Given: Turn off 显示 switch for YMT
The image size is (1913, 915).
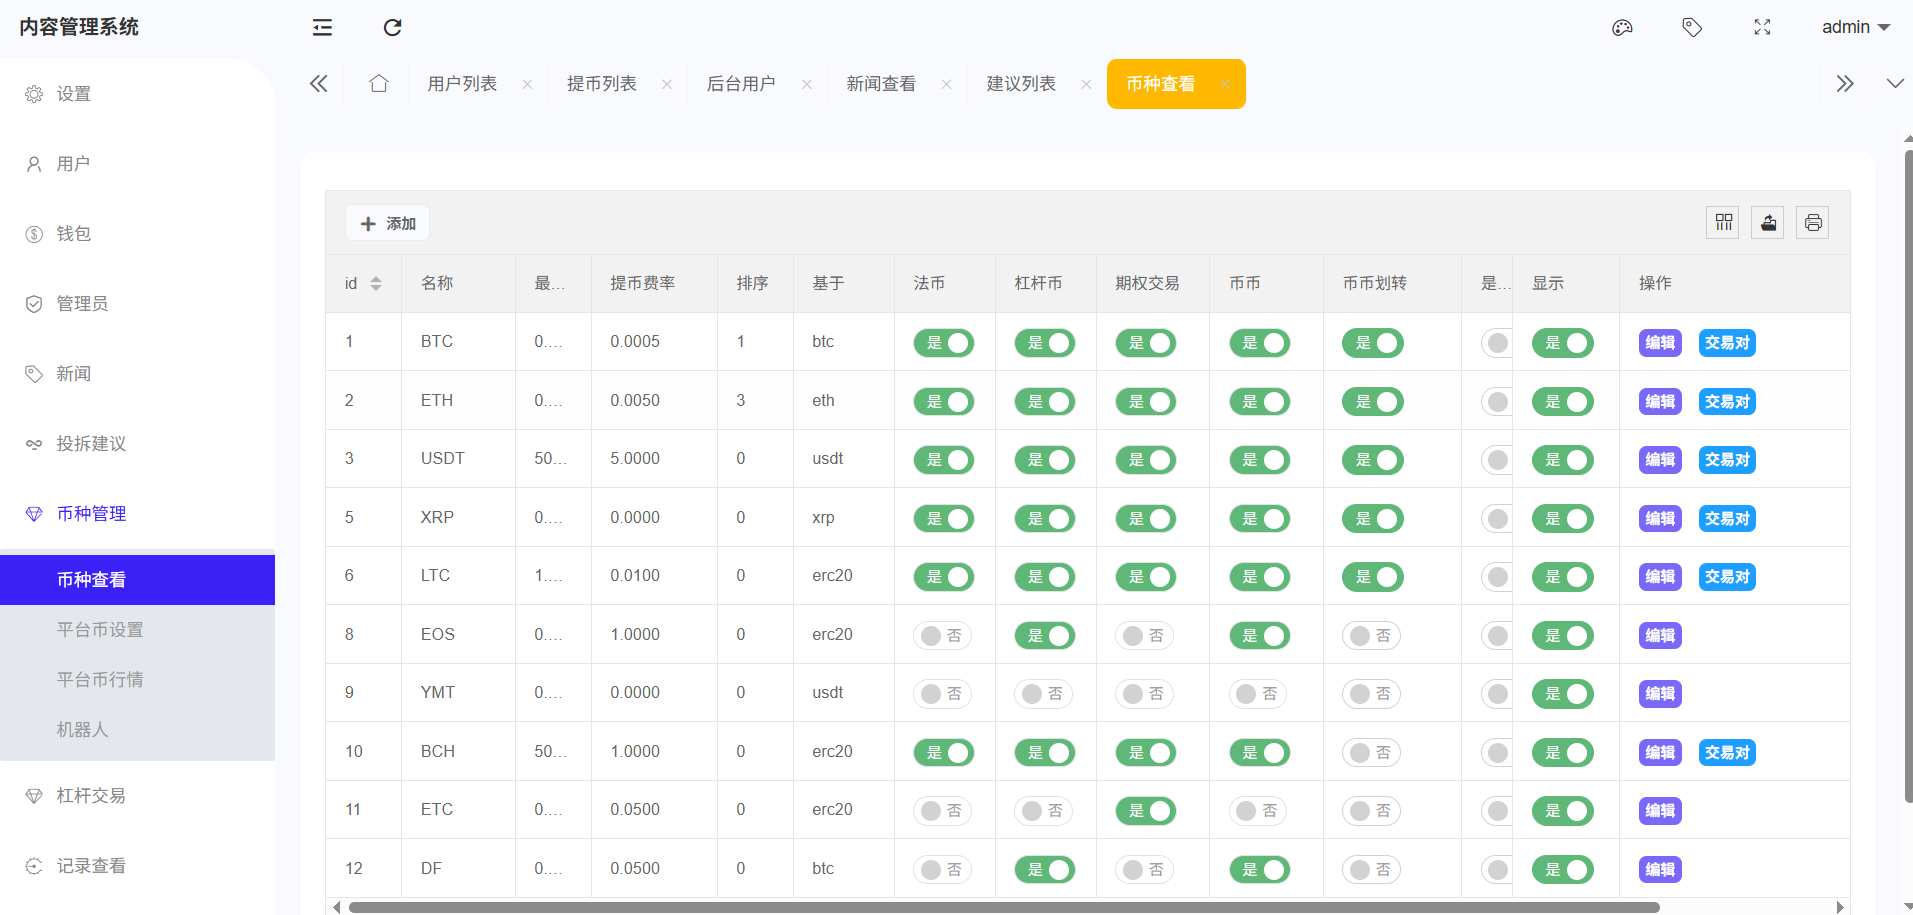Looking at the screenshot, I should tap(1562, 694).
